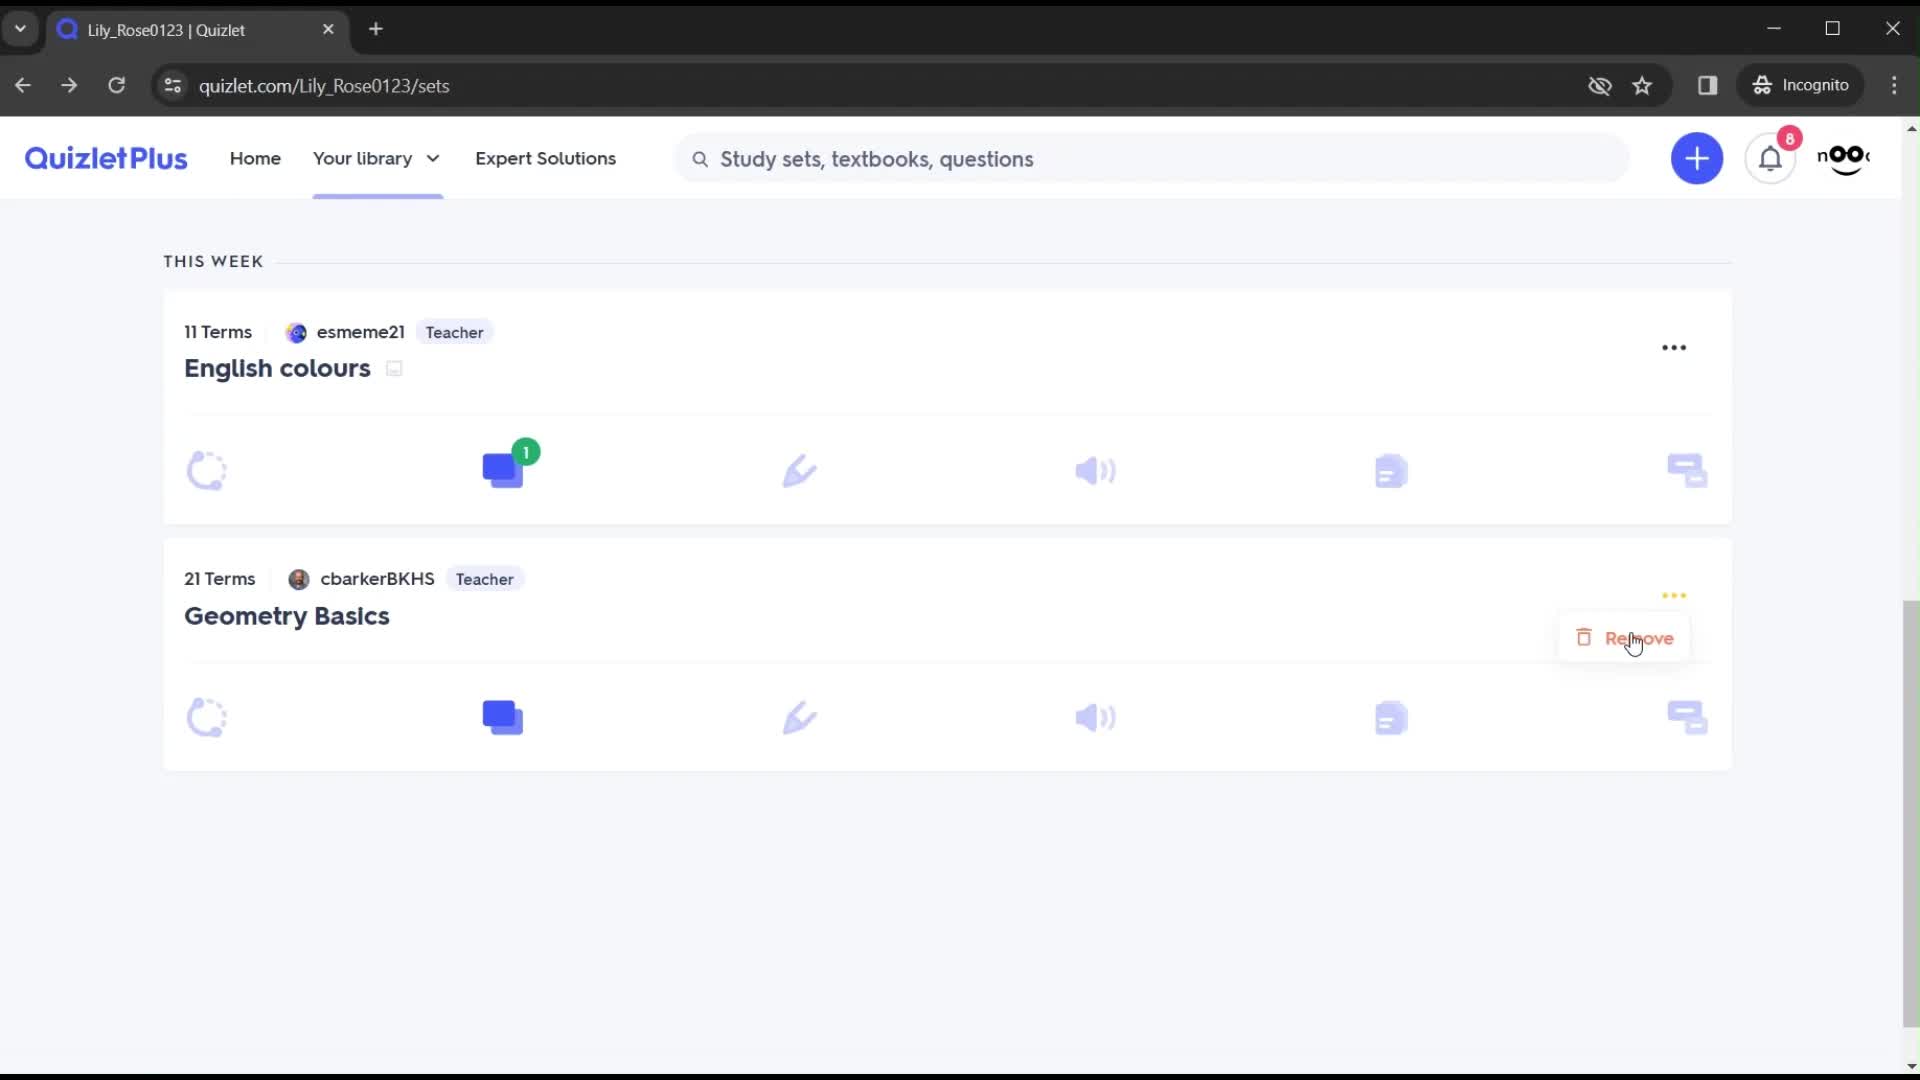Click the Test icon for English colours
Screen dimensions: 1920x1080
pyautogui.click(x=1390, y=471)
